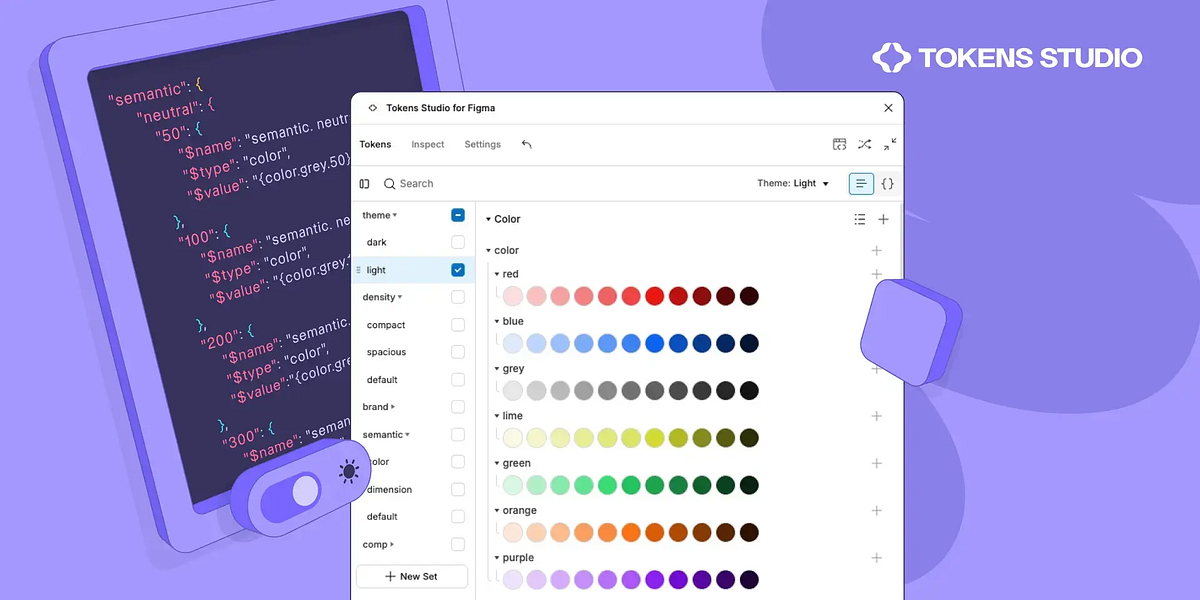Switch to list view button
Image resolution: width=1200 pixels, height=600 pixels.
(861, 184)
